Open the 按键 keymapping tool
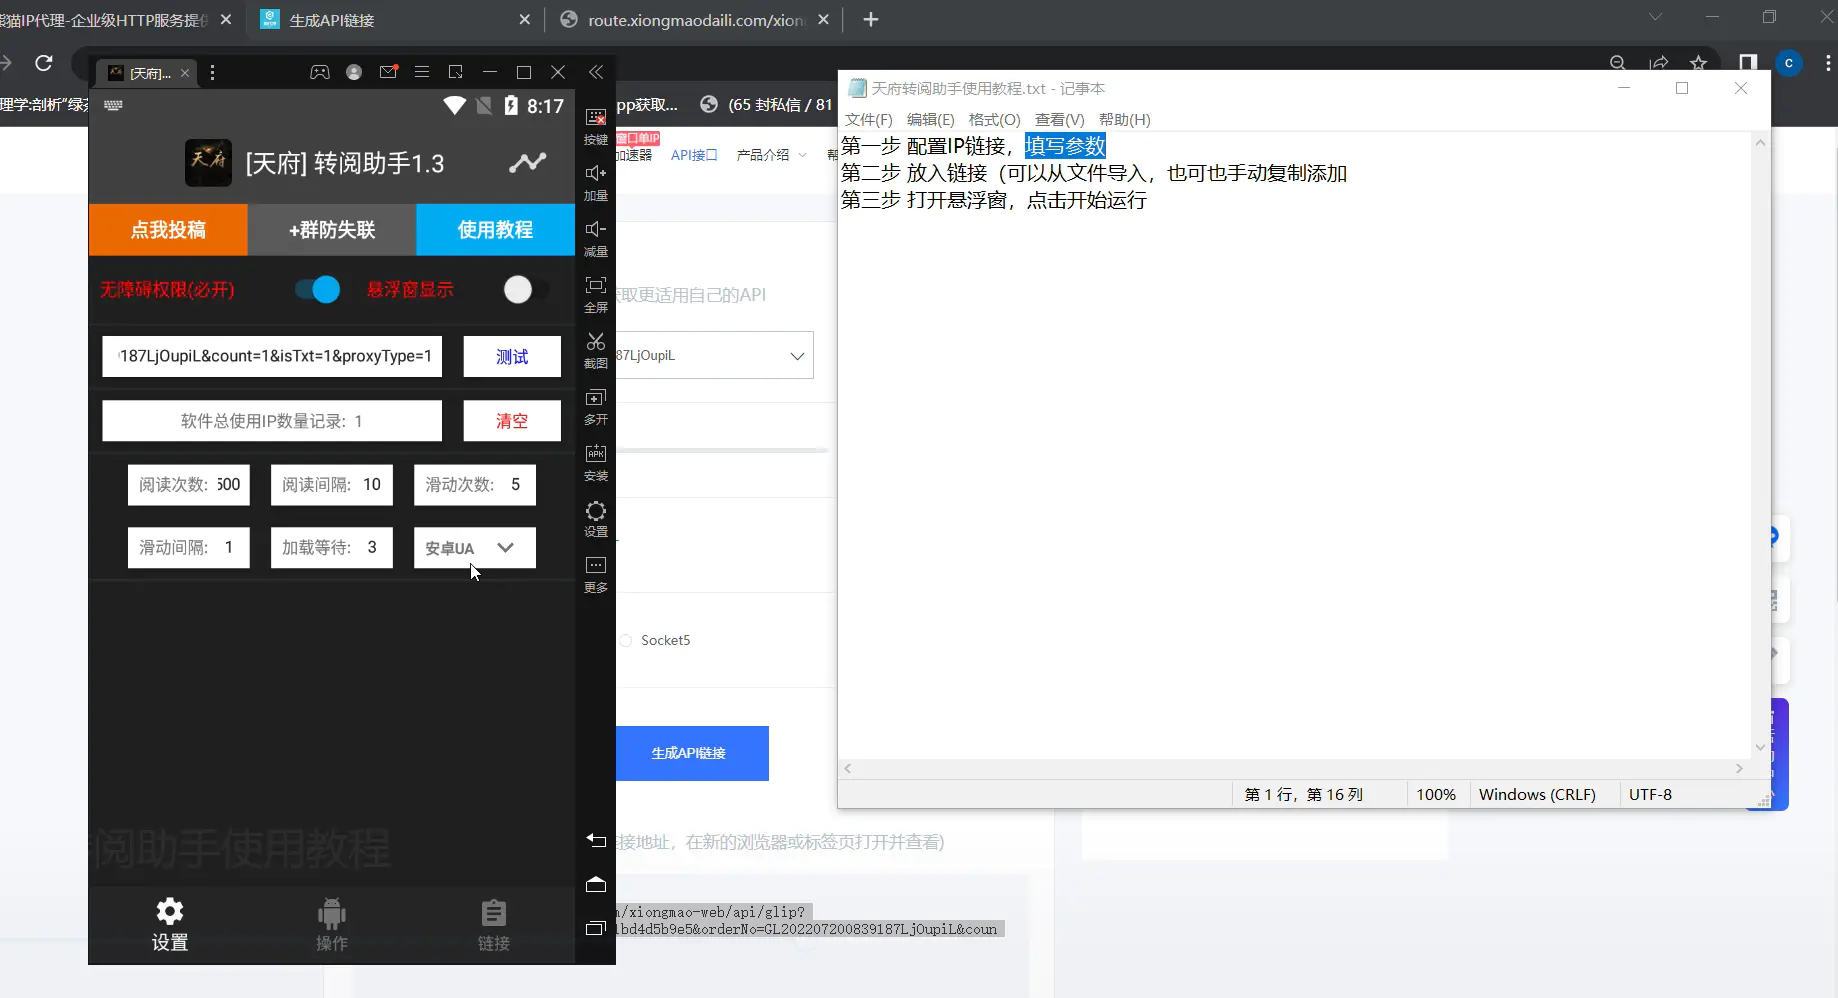The width and height of the screenshot is (1838, 998). pyautogui.click(x=595, y=122)
